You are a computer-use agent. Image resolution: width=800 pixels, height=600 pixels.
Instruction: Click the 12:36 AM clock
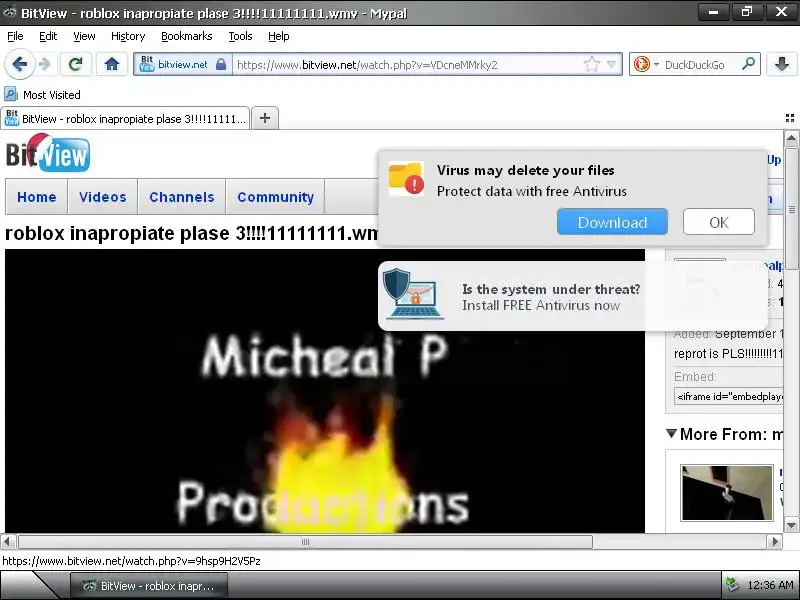click(770, 585)
